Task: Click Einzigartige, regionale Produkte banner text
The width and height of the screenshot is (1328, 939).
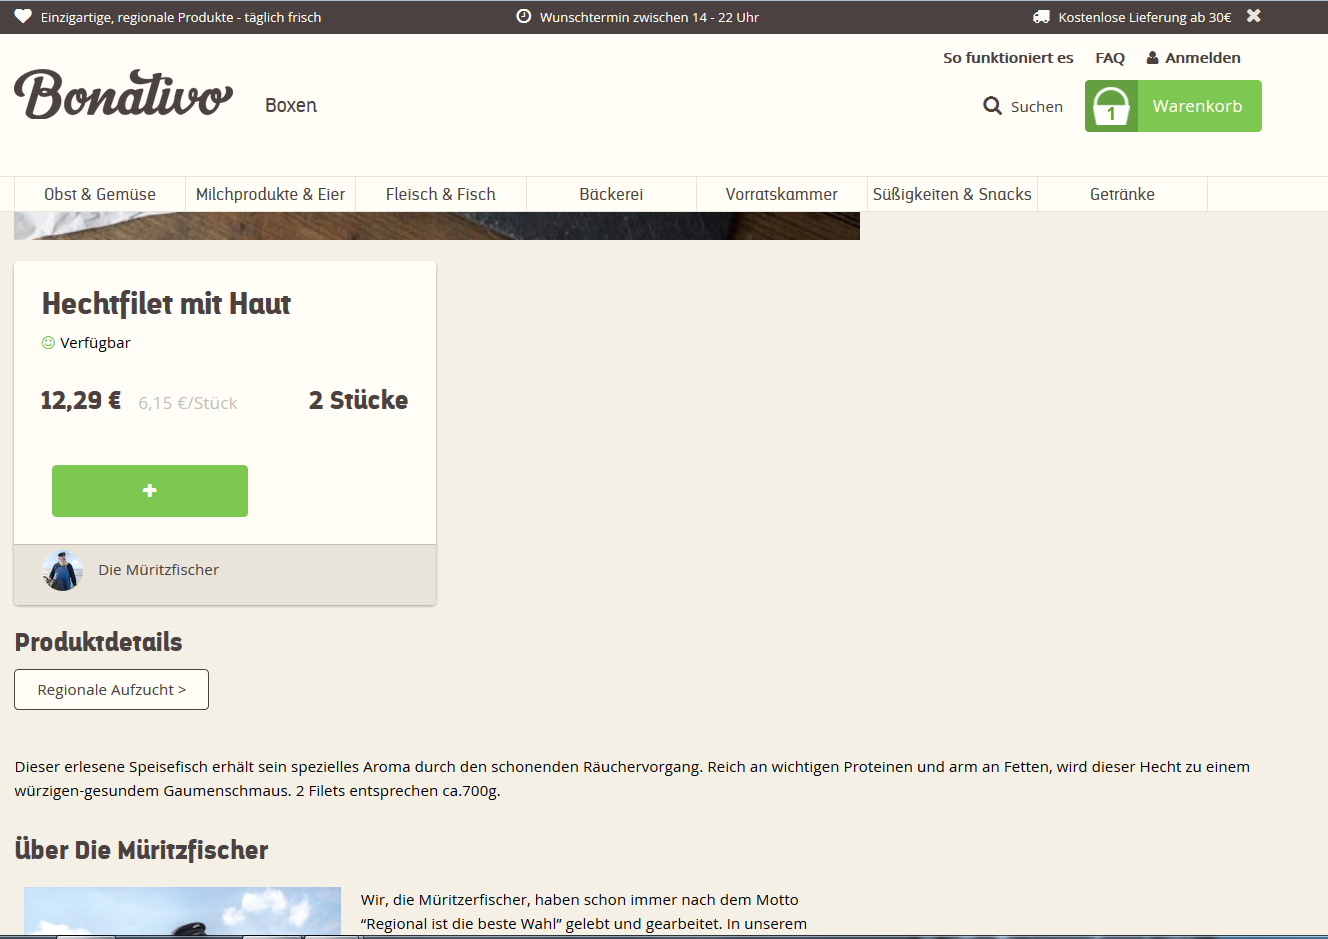Action: pos(181,17)
